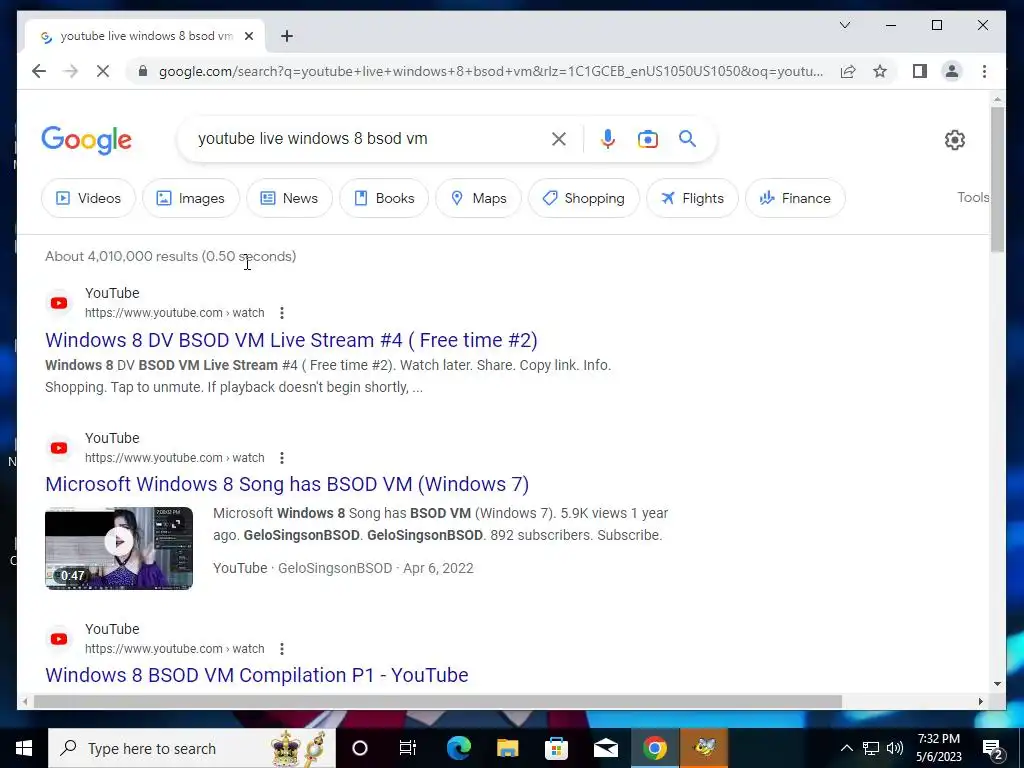
Task: Open Task View on taskbar
Action: (x=408, y=748)
